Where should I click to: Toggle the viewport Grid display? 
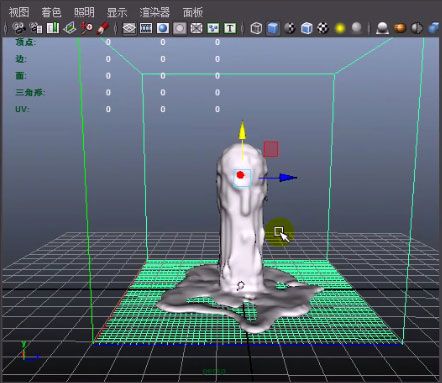(129, 28)
